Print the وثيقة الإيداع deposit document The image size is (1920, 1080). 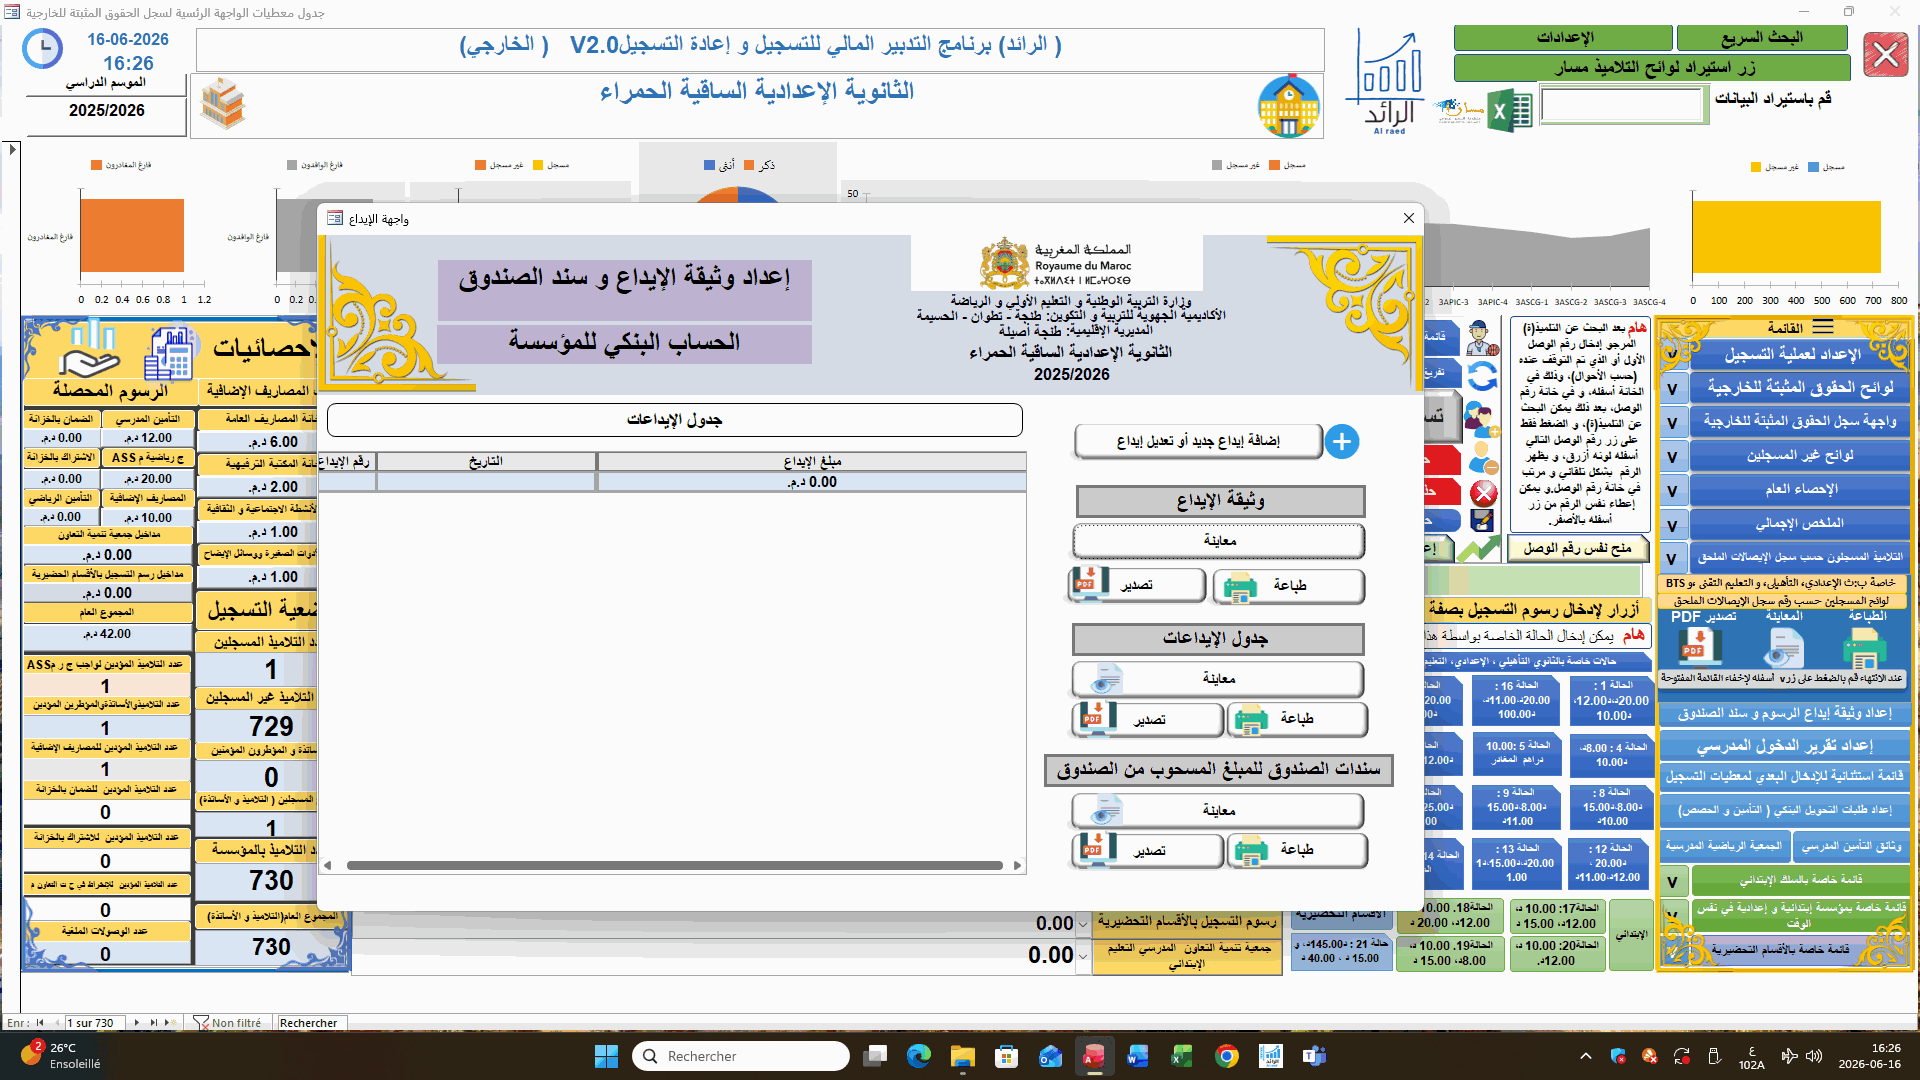pos(1288,586)
